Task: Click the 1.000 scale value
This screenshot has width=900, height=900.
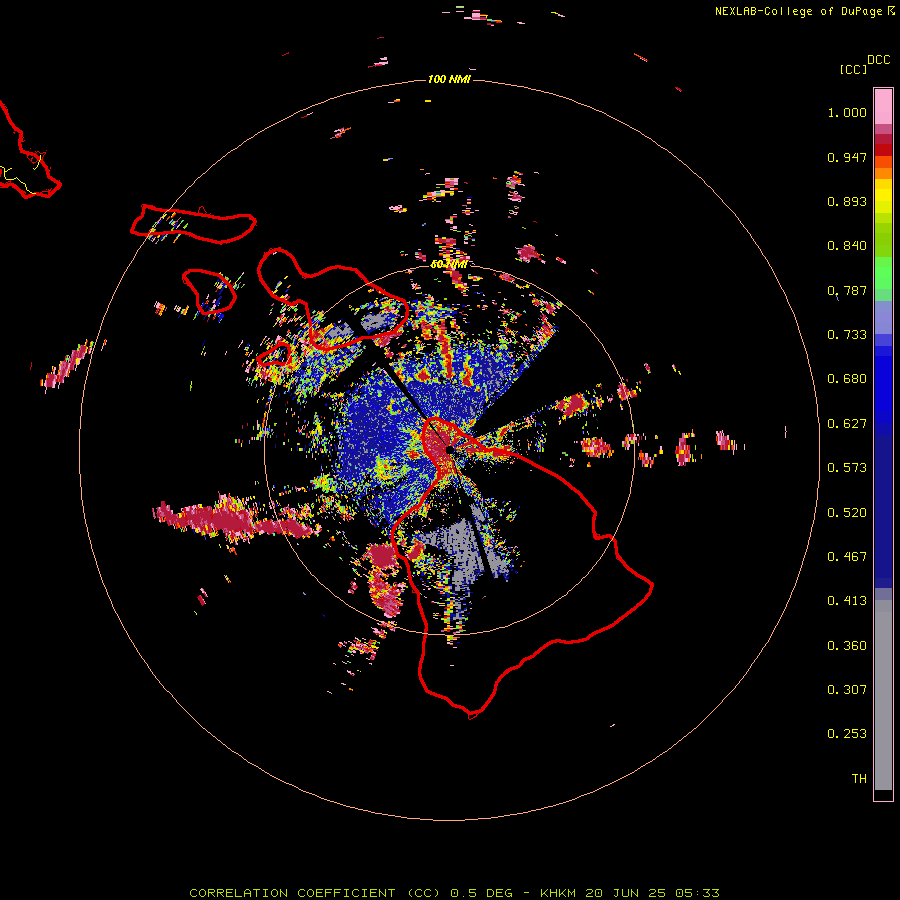Action: pyautogui.click(x=847, y=112)
